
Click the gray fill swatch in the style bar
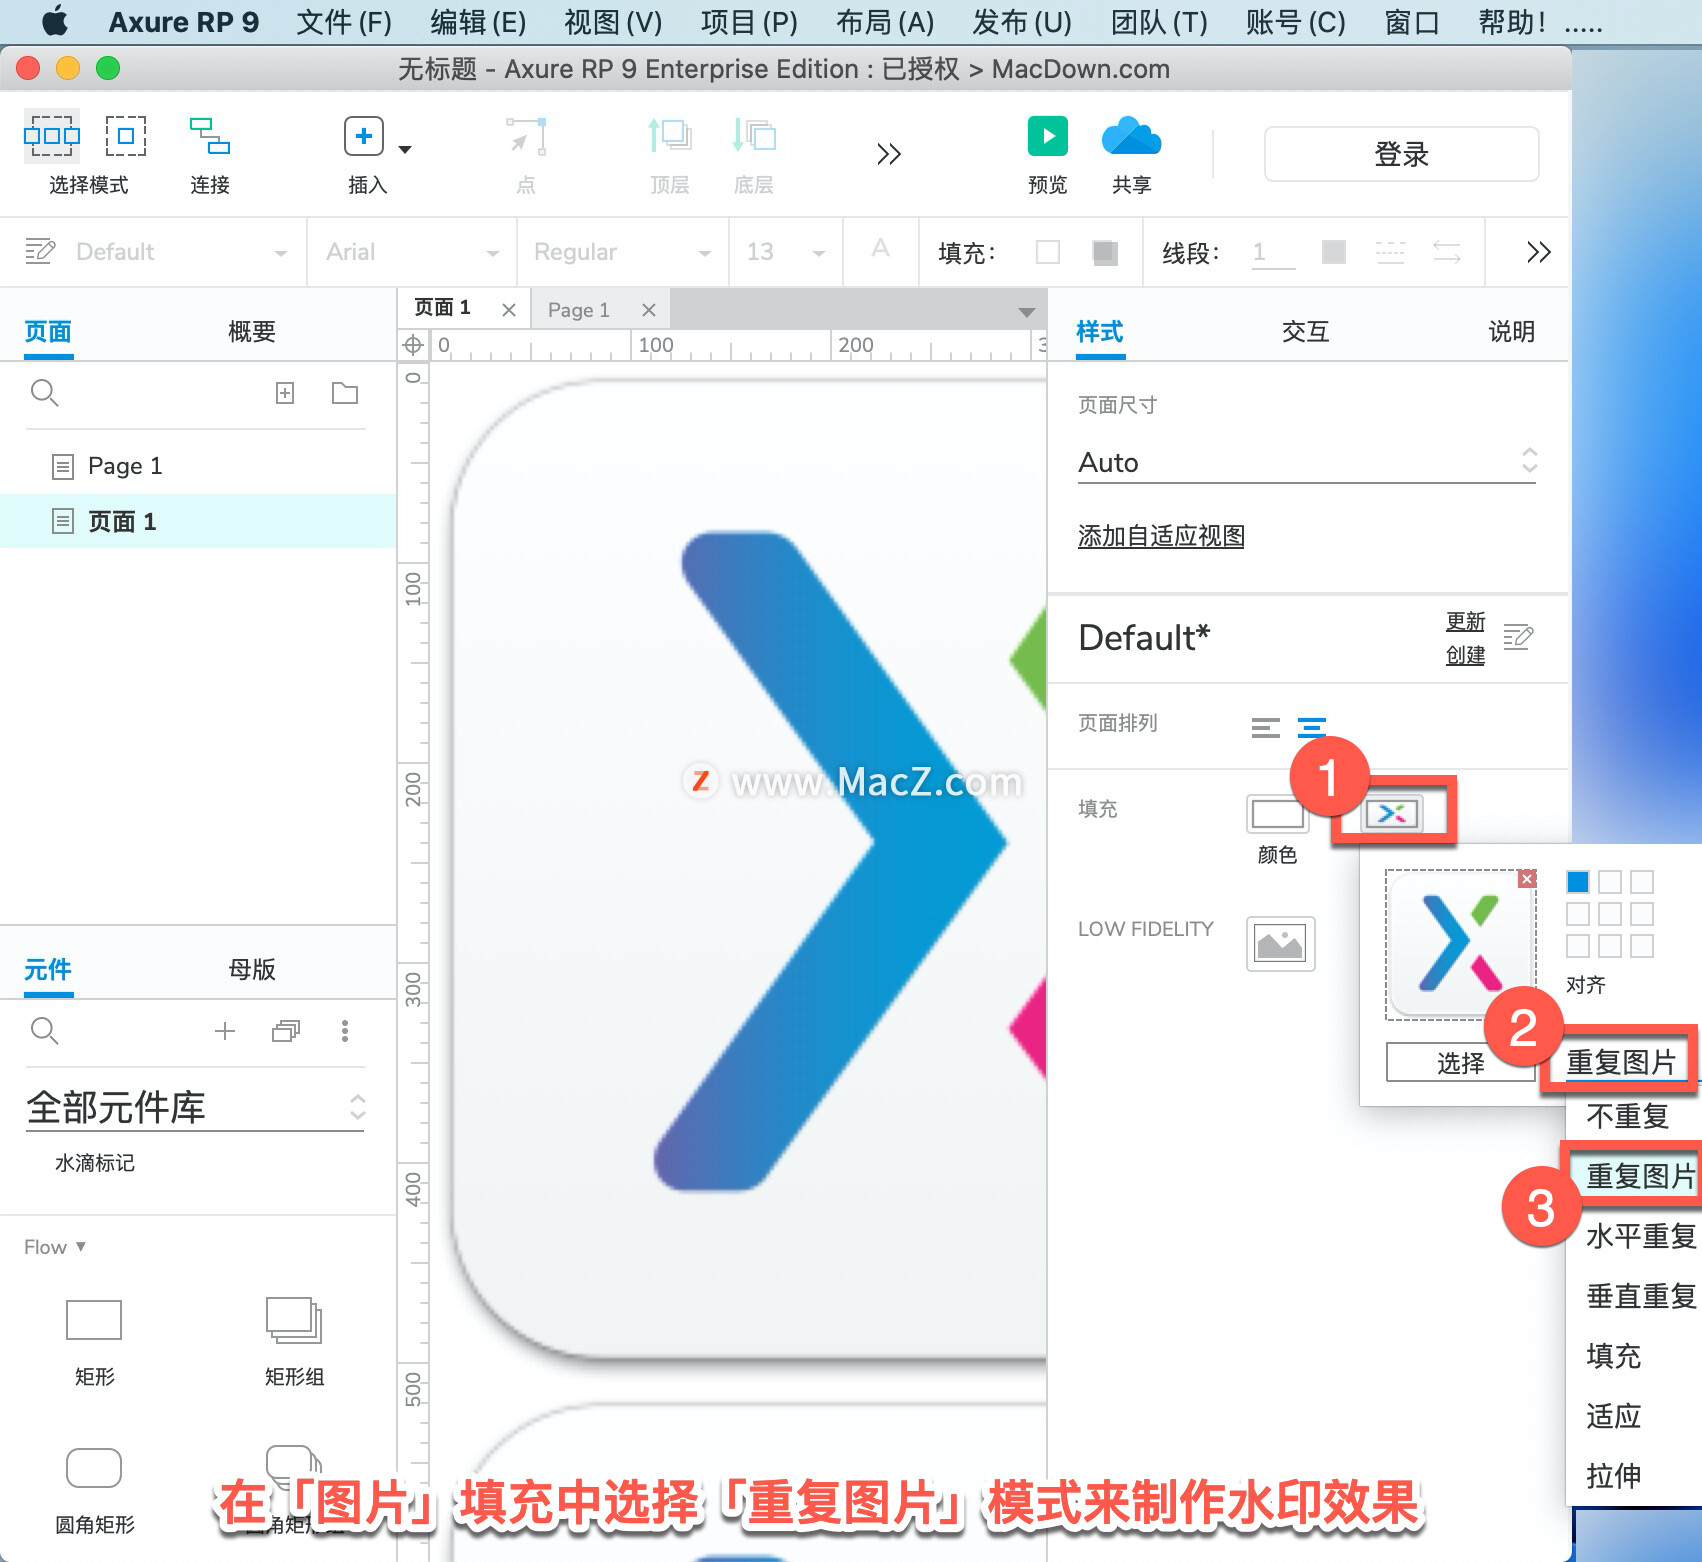click(1105, 252)
